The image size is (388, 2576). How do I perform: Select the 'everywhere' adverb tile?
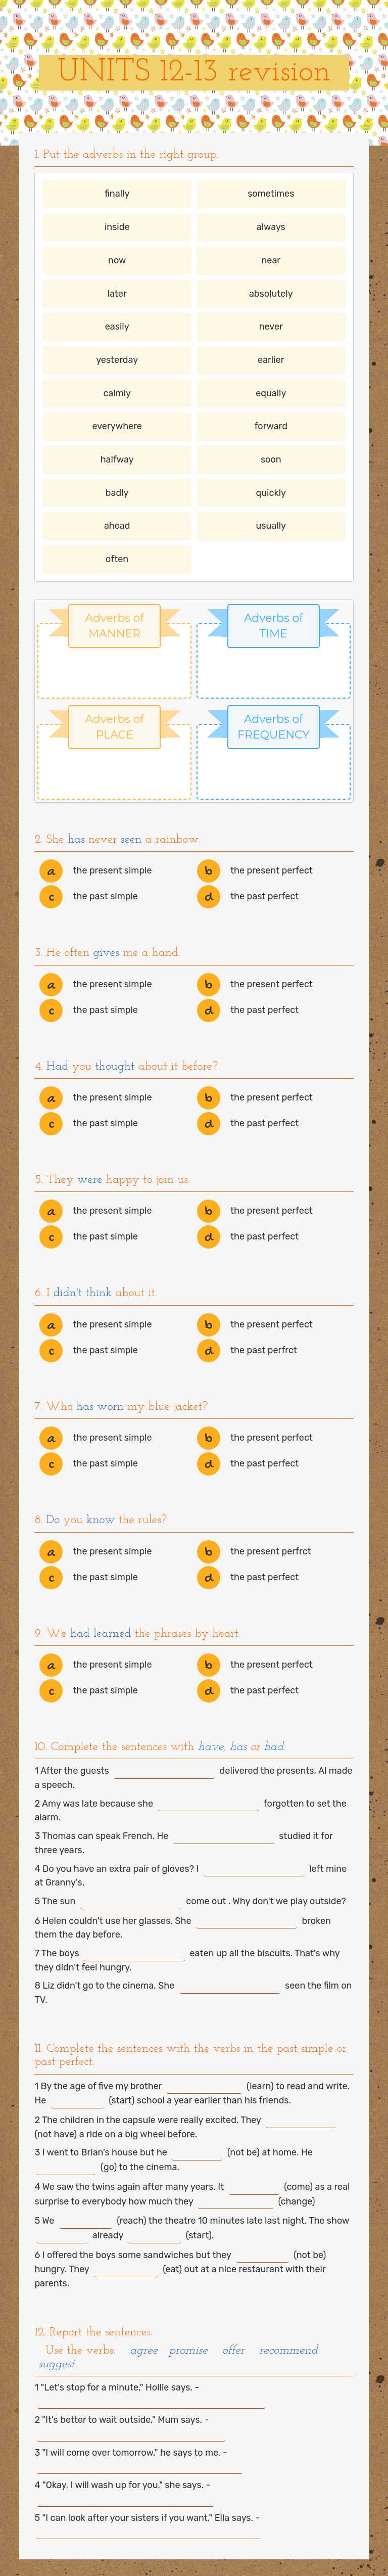click(117, 426)
